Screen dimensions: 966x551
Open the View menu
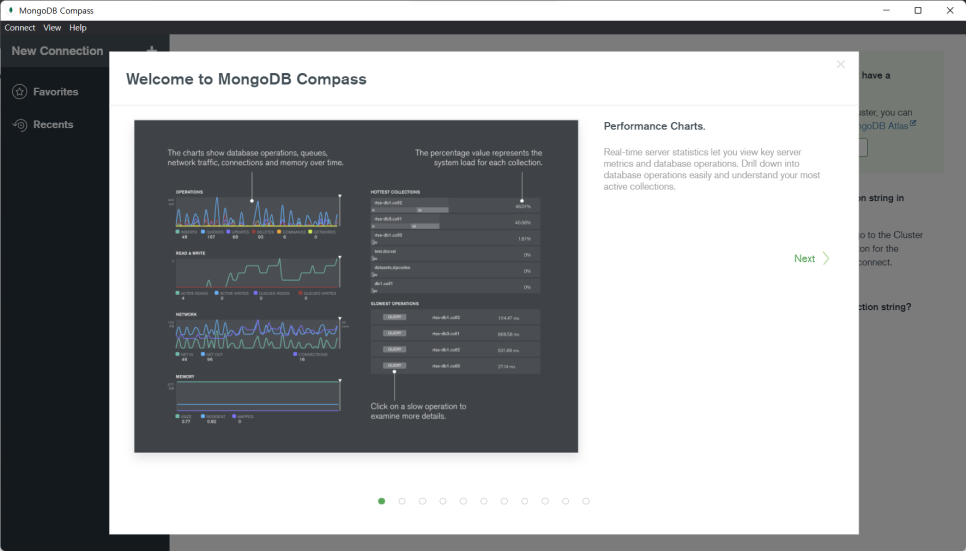coord(52,28)
